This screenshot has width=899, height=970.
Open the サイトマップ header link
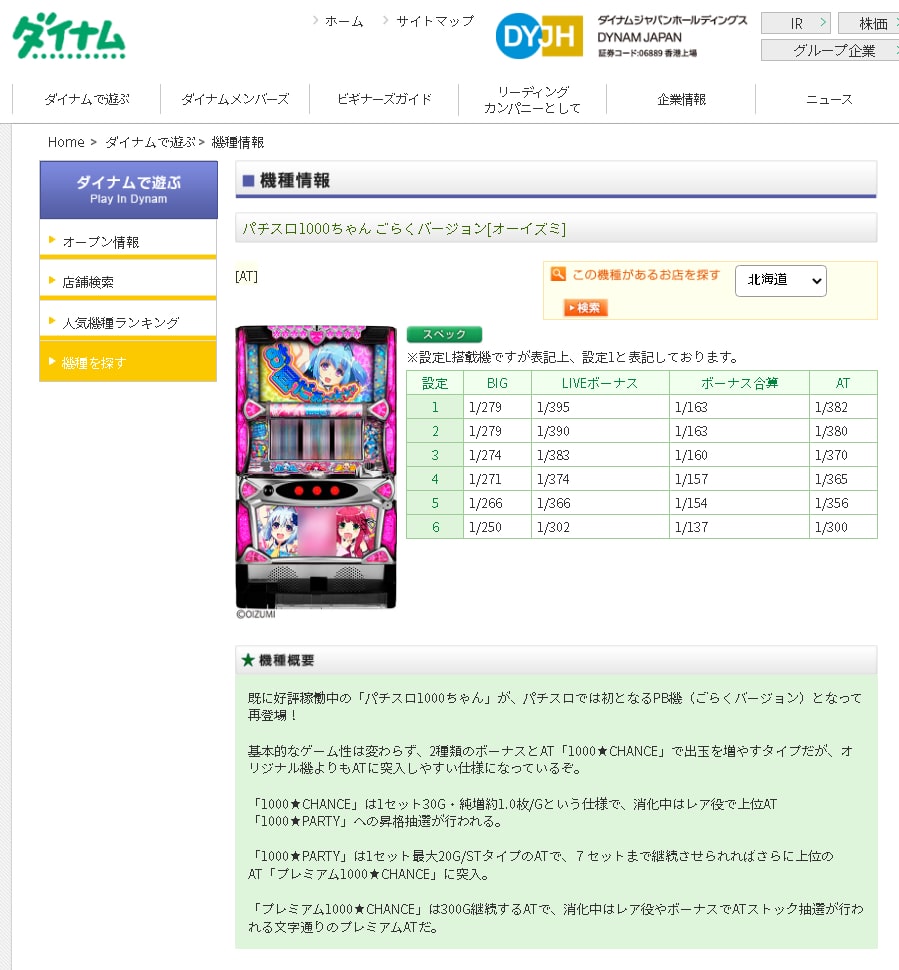click(x=434, y=21)
